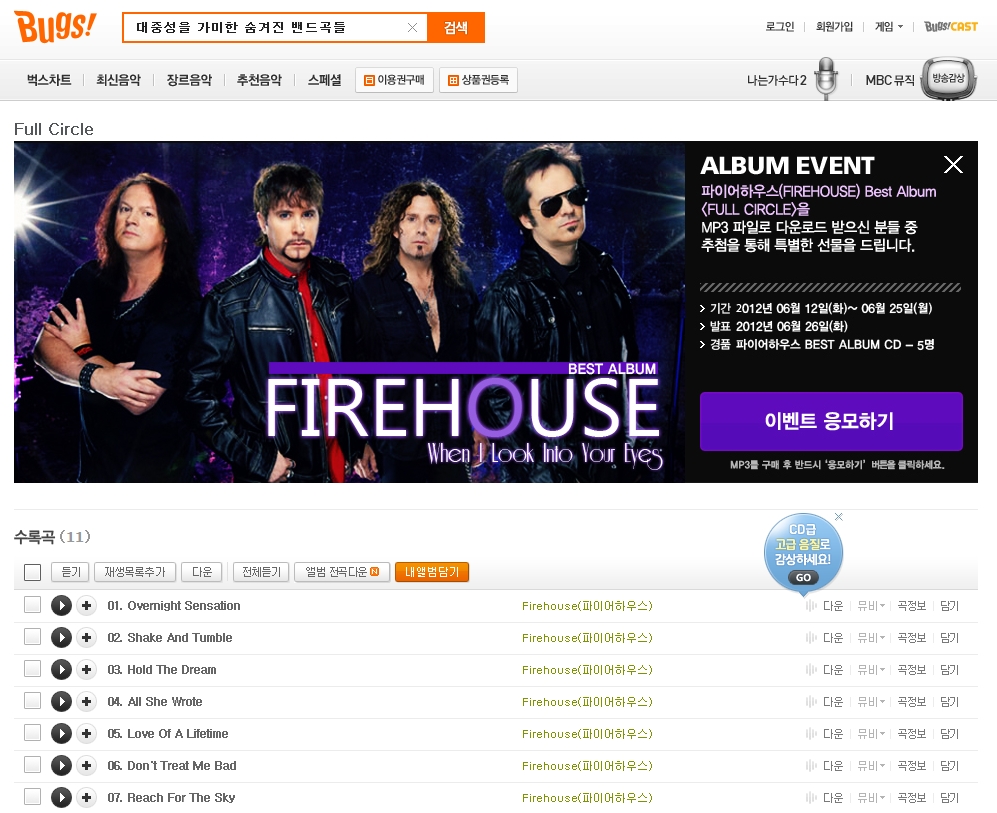Expand 뮤비 dropdown for Love Of A Lifetime

870,734
